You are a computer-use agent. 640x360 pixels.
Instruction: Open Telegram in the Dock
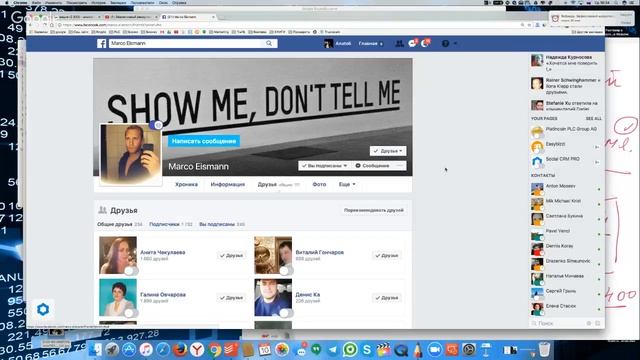point(333,350)
